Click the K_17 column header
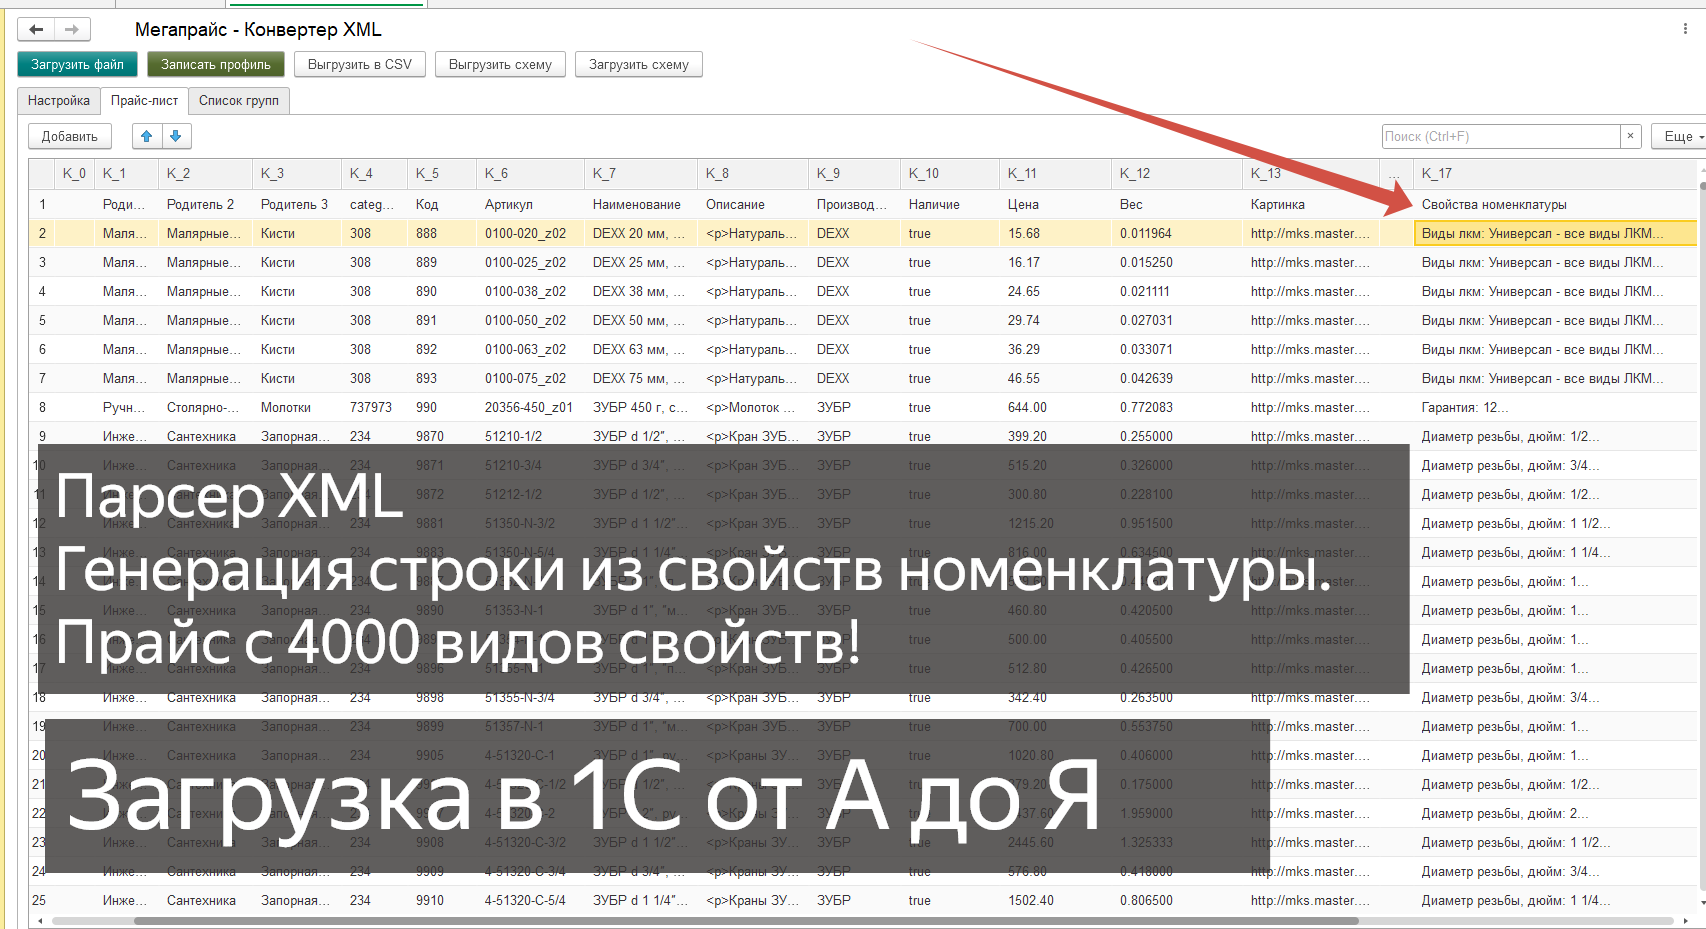Viewport: 1706px width, 929px height. point(1556,174)
